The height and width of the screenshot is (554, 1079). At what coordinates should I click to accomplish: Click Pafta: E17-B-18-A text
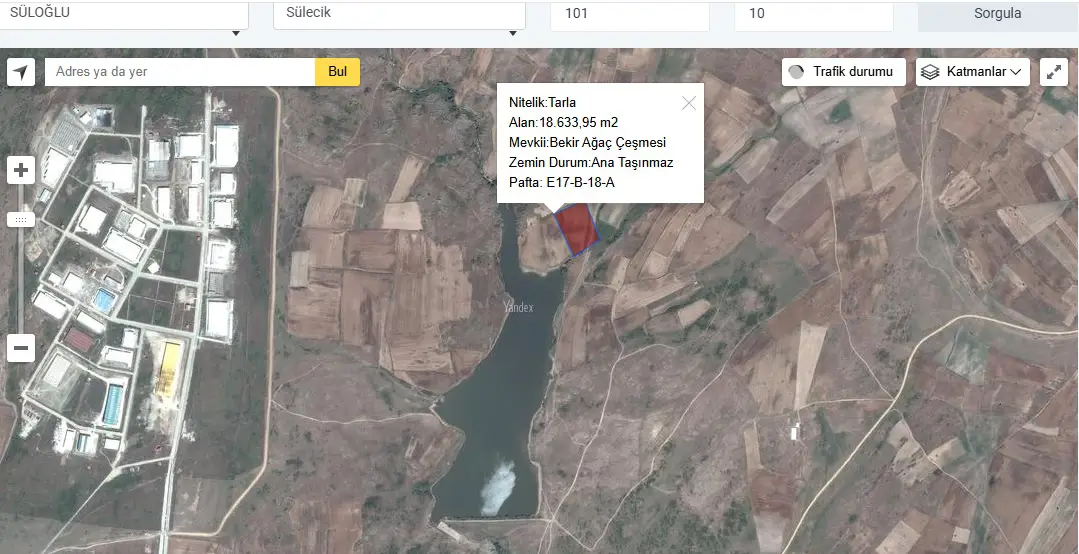(x=562, y=182)
